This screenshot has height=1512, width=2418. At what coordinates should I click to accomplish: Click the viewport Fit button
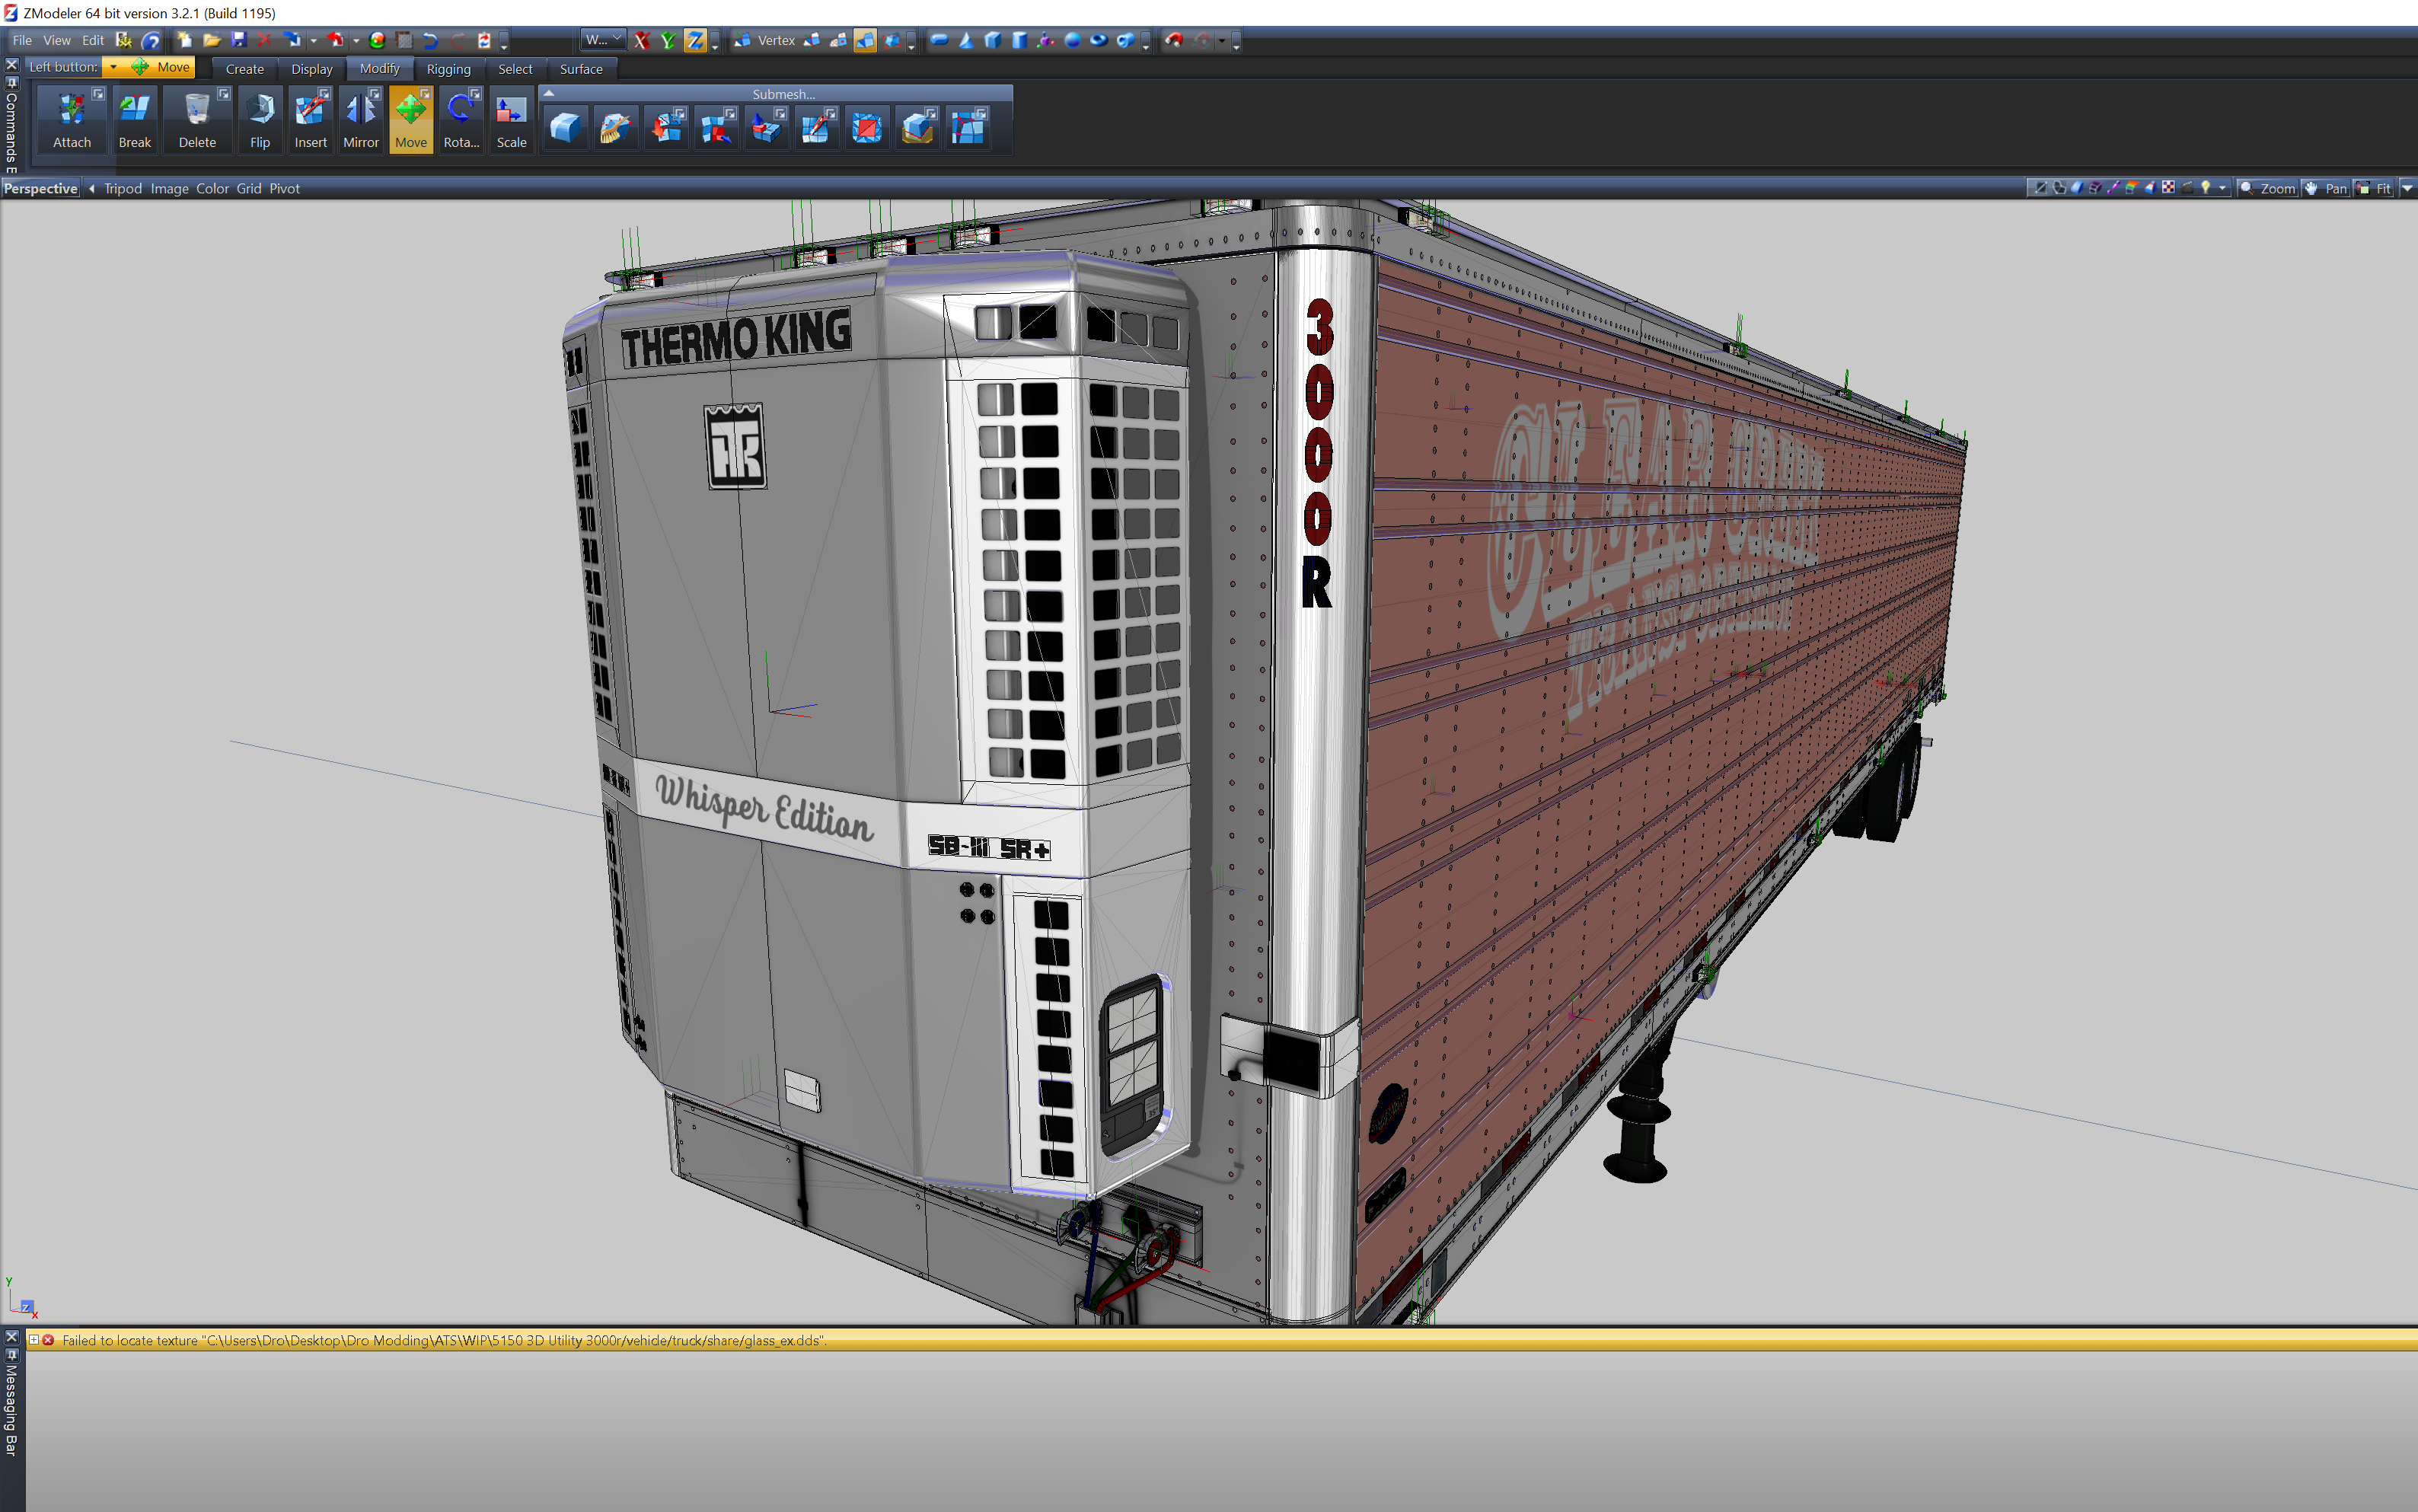pyautogui.click(x=2374, y=188)
